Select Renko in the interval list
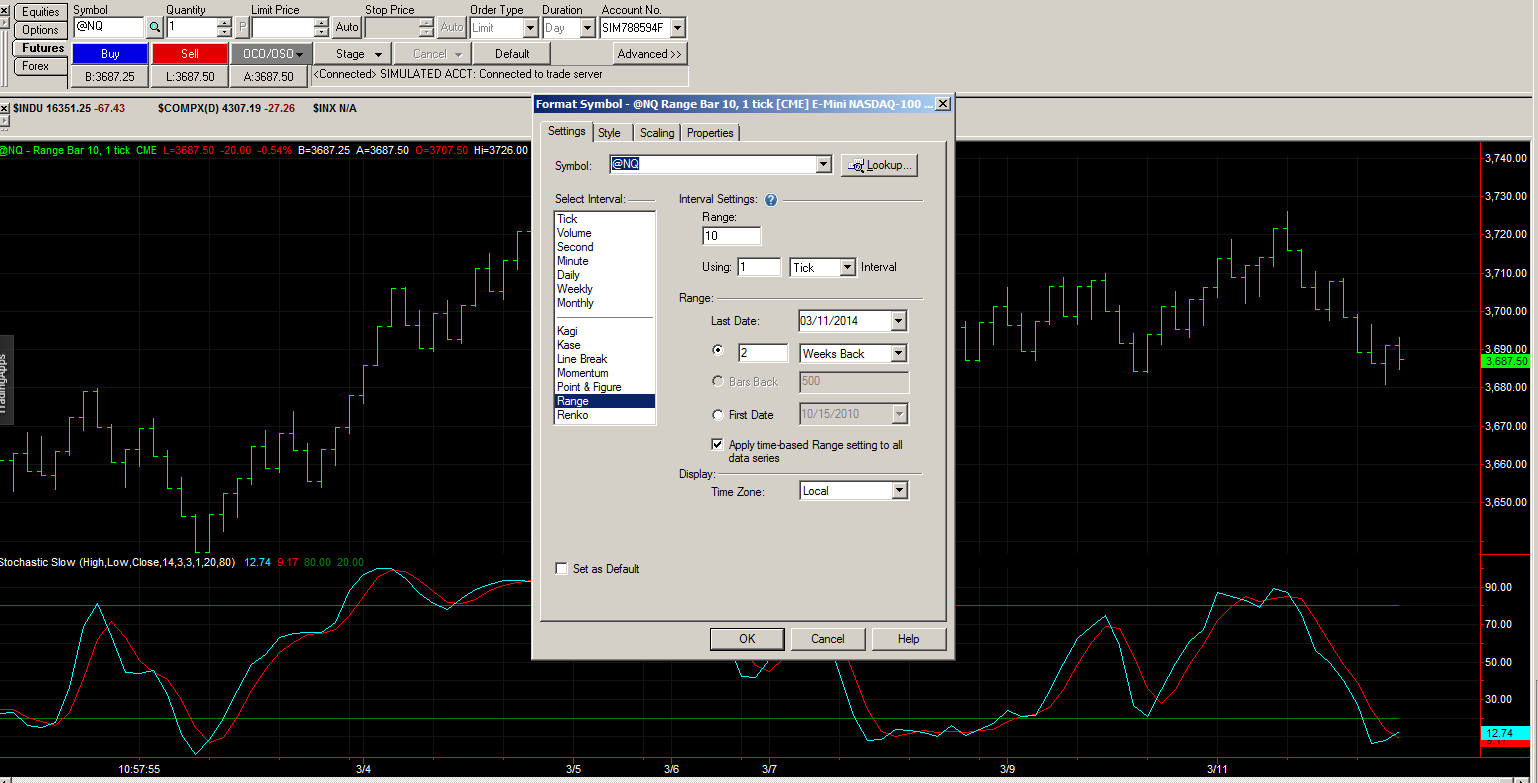 573,415
